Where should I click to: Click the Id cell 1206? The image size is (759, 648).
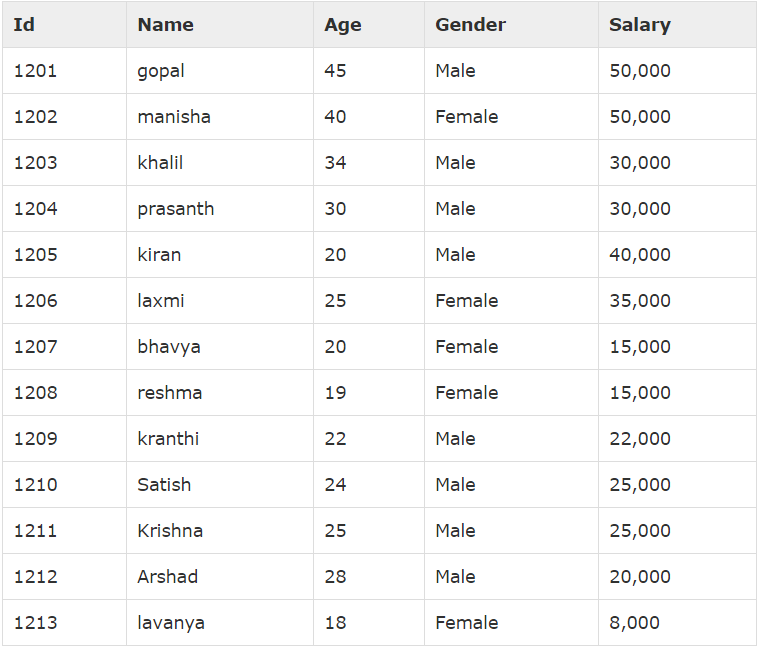(x=36, y=301)
